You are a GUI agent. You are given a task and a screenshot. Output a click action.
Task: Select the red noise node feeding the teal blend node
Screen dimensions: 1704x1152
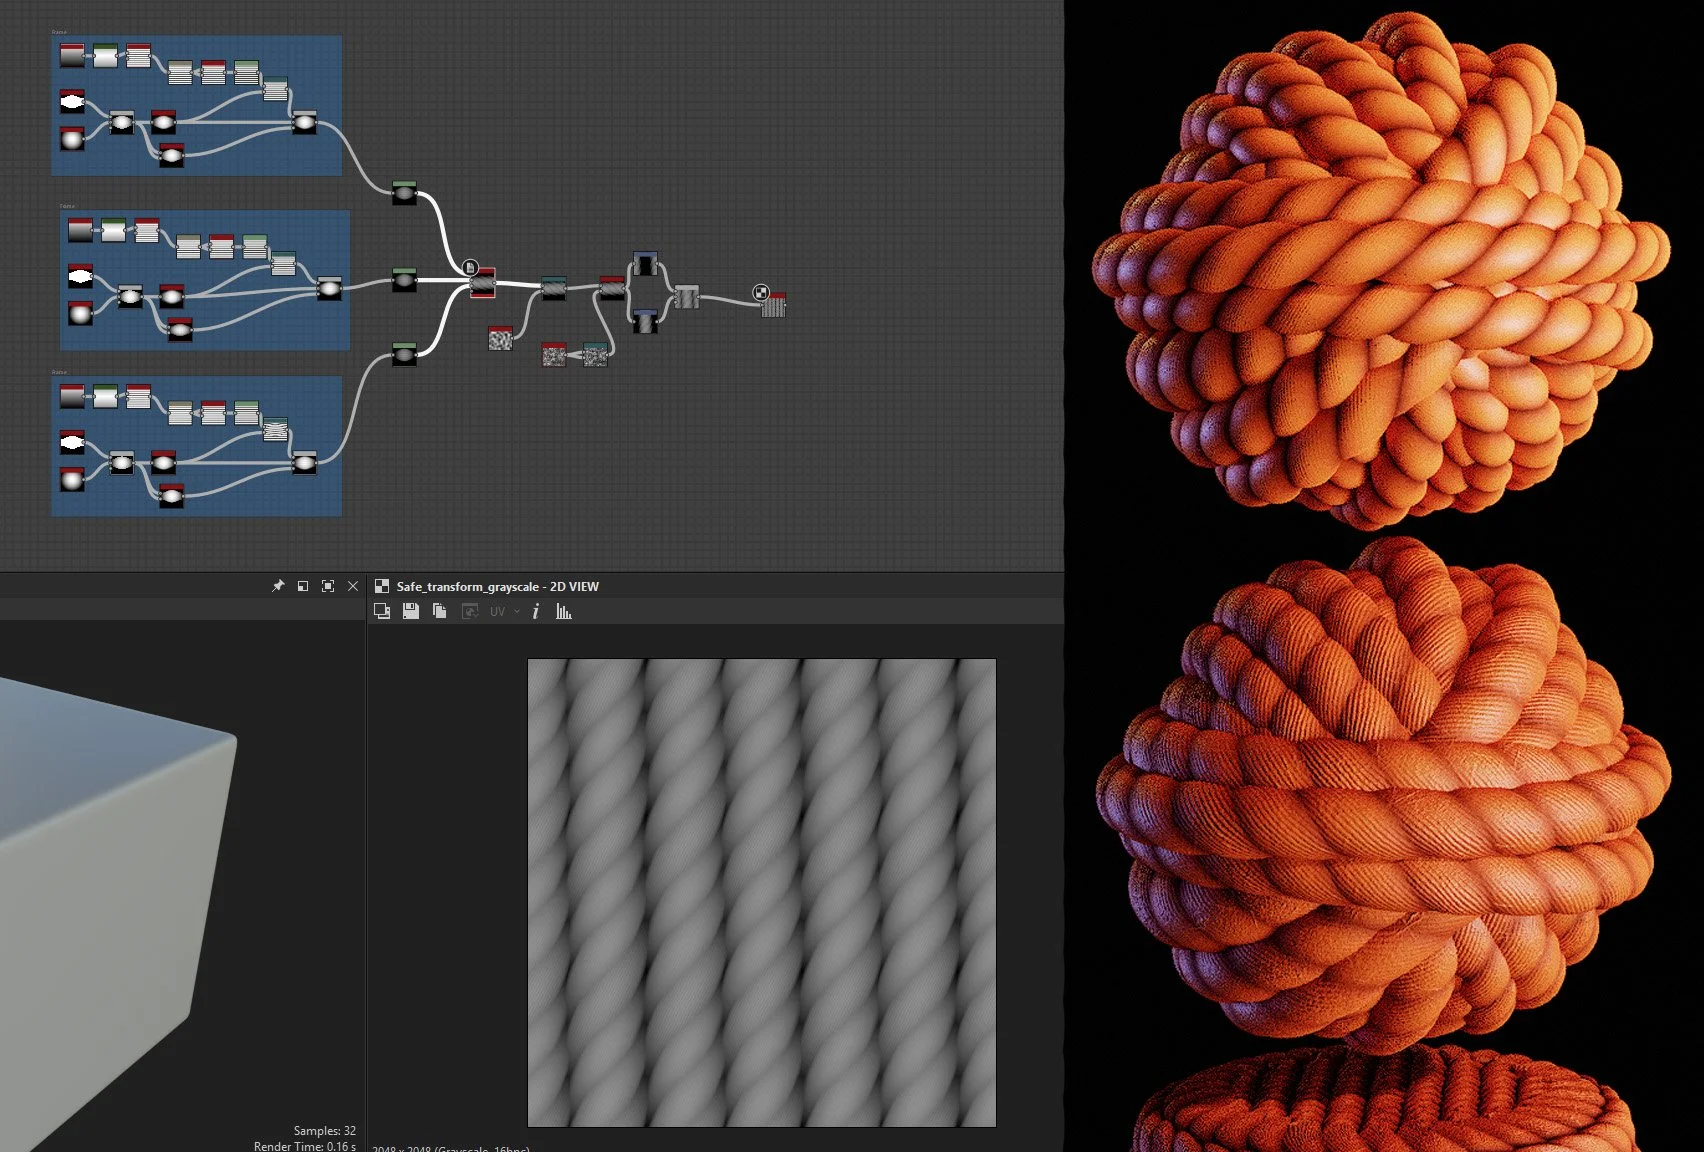coord(500,338)
